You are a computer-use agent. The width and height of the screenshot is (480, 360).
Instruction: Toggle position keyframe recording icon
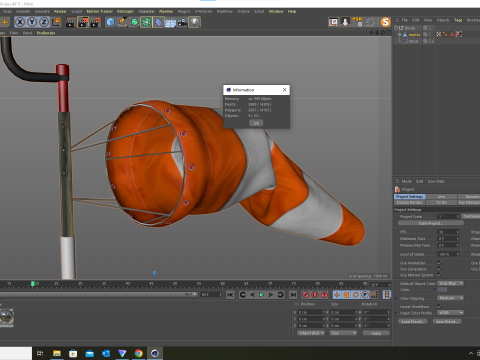(x=337, y=295)
